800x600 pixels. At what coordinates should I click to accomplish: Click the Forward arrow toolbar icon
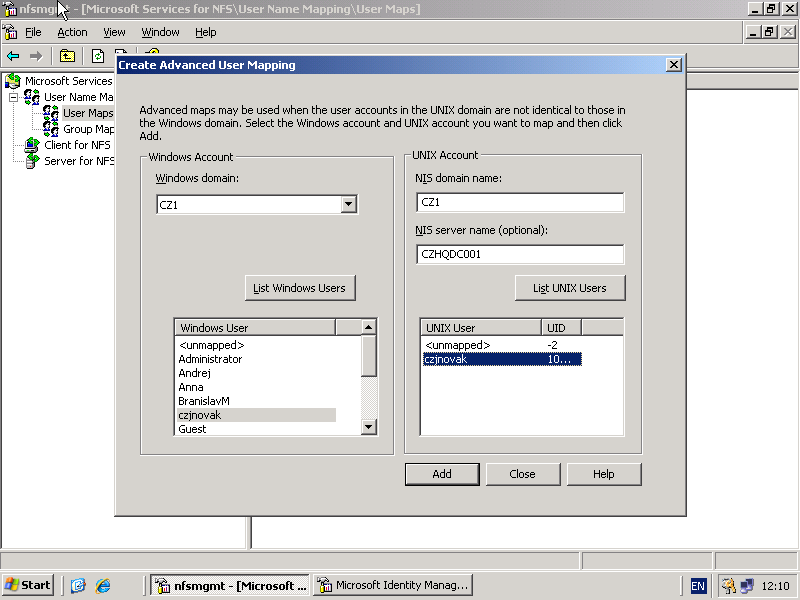(36, 56)
